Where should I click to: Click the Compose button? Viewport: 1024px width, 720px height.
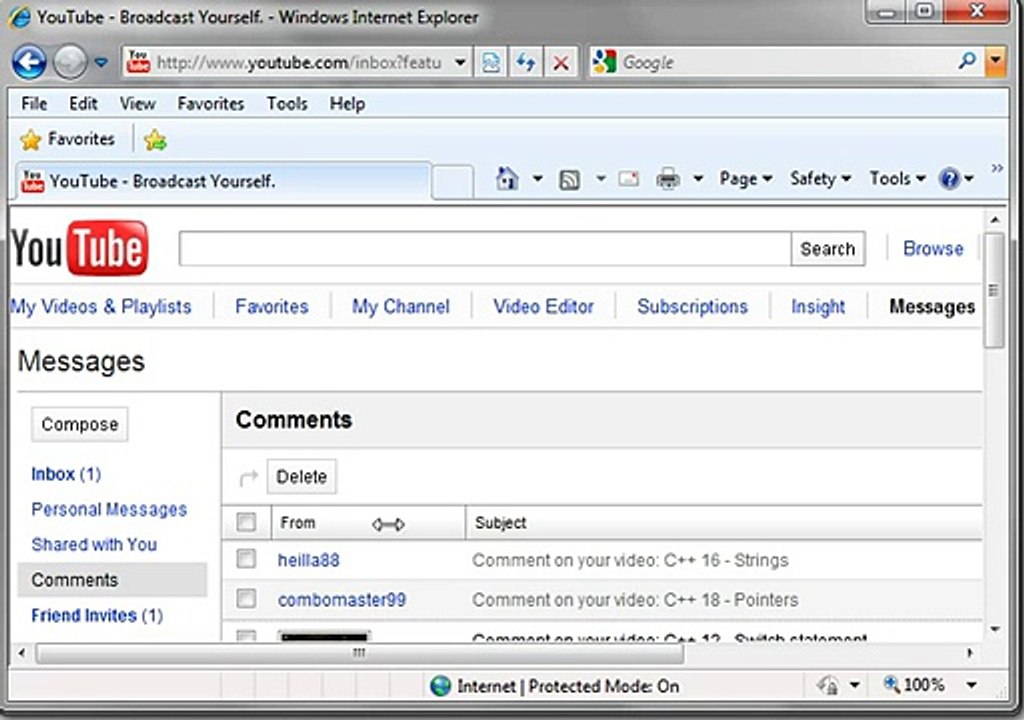pyautogui.click(x=80, y=425)
